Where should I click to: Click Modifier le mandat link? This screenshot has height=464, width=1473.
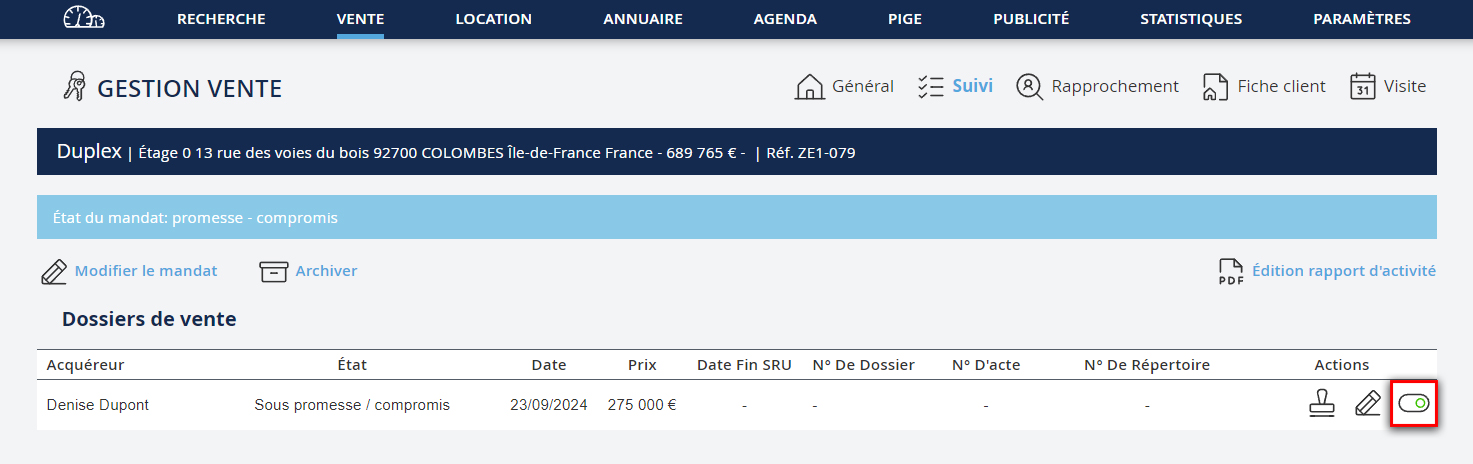[x=130, y=271]
